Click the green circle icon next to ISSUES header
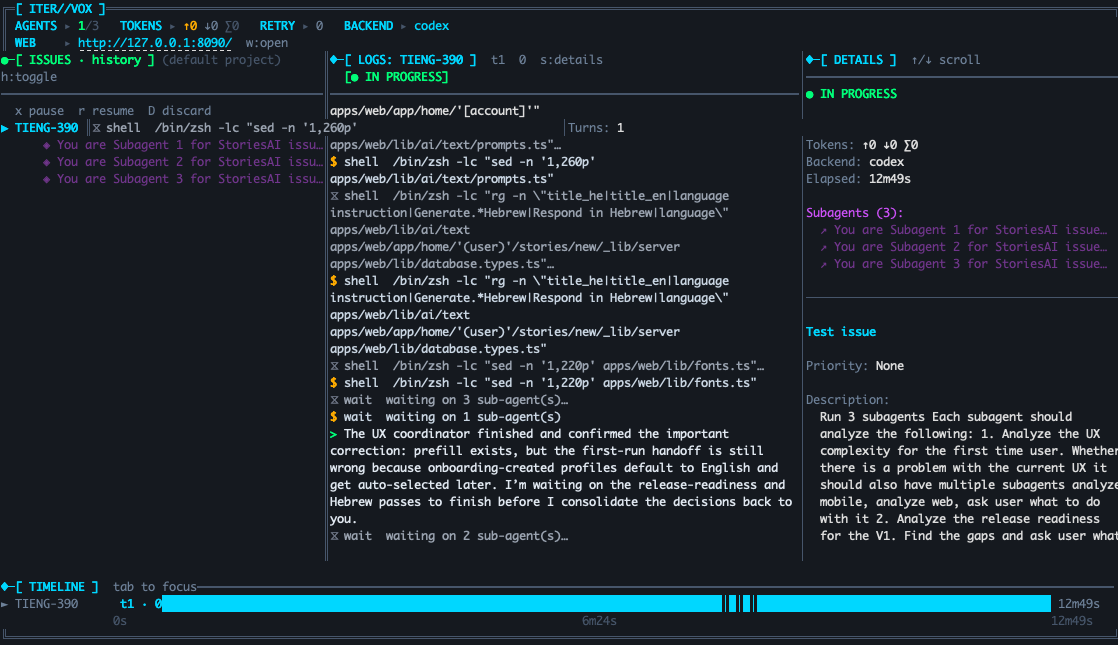Image resolution: width=1118 pixels, height=645 pixels. (x=3, y=59)
